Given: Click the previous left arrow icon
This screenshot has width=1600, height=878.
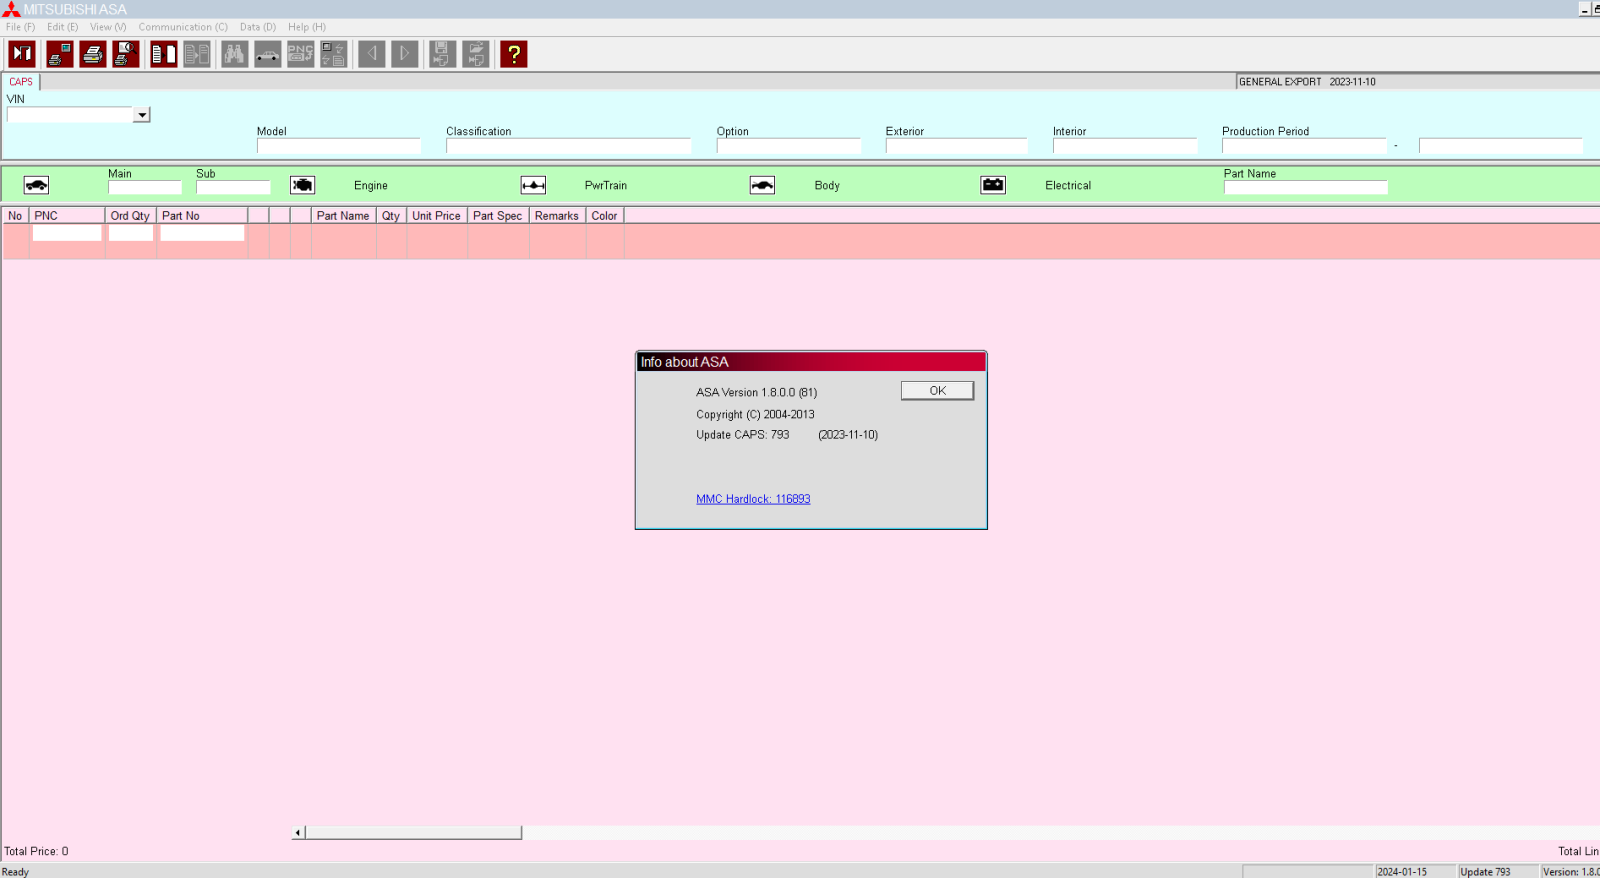Looking at the screenshot, I should tap(372, 54).
